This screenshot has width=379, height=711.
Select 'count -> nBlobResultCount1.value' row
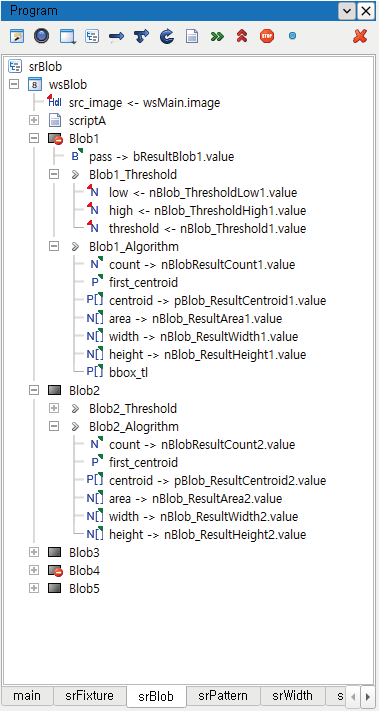click(202, 264)
